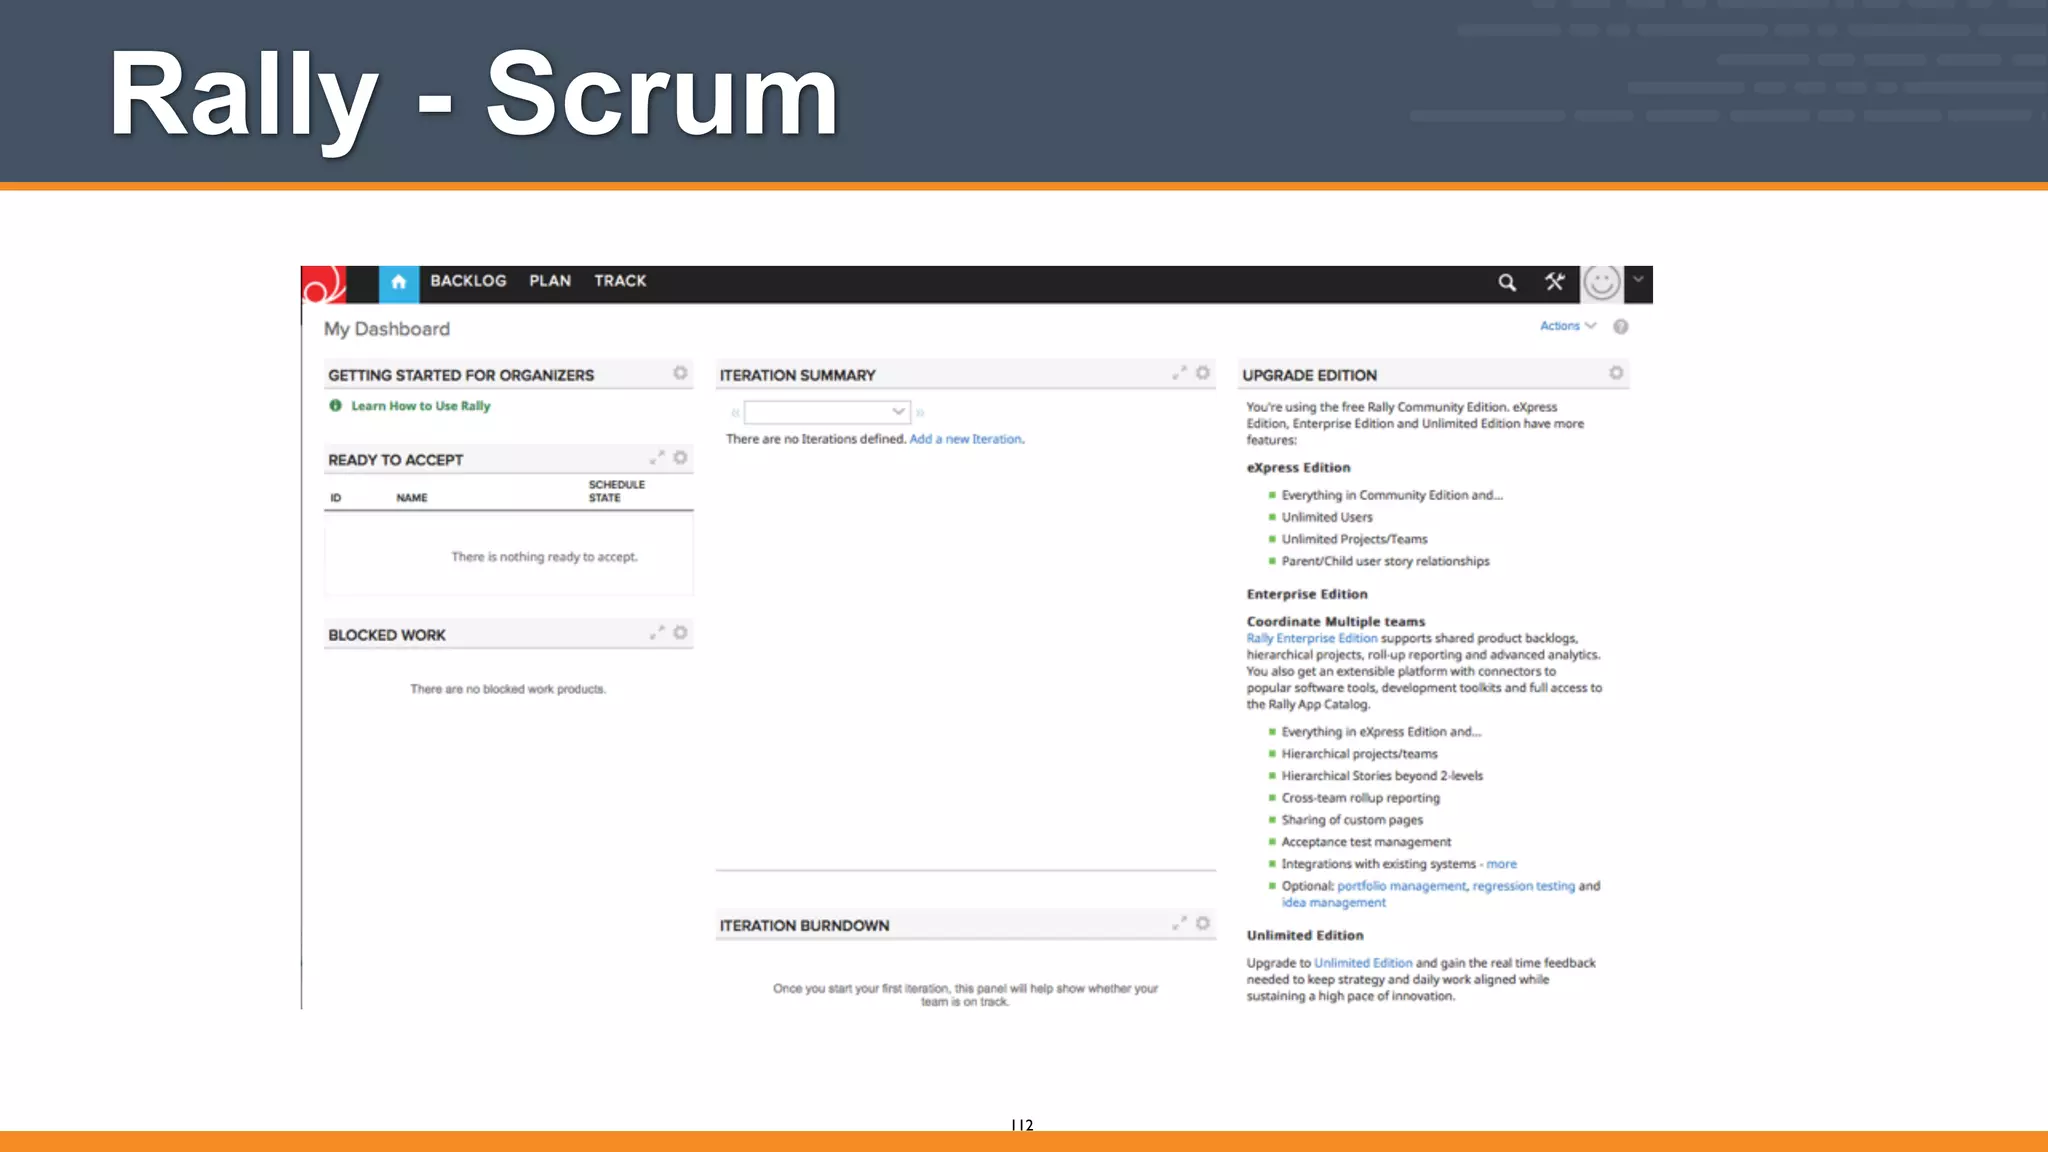Open regression testing link
The image size is (2048, 1152).
(1523, 886)
